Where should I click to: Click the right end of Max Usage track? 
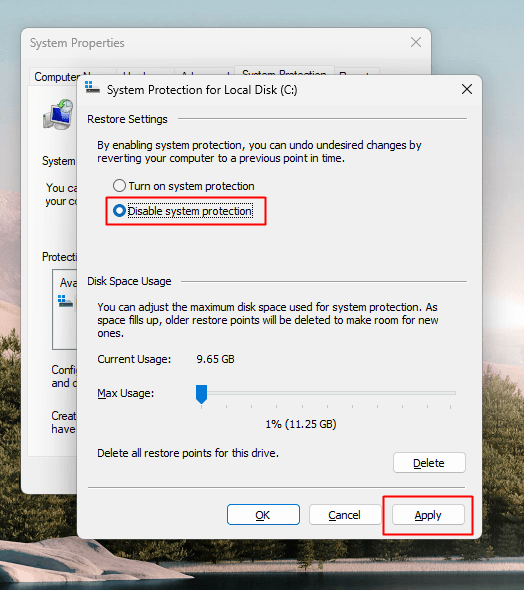click(454, 393)
